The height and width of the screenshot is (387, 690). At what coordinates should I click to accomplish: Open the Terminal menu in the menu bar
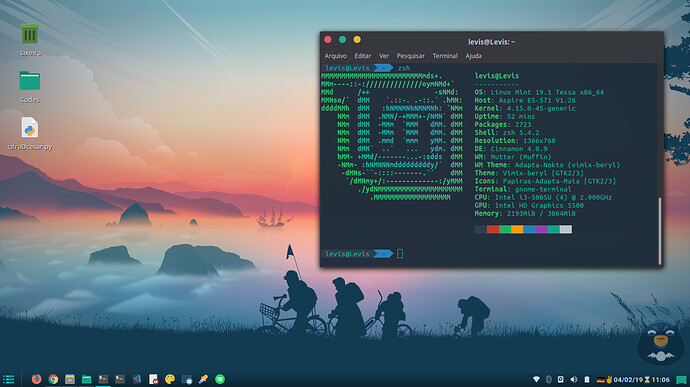tap(445, 56)
